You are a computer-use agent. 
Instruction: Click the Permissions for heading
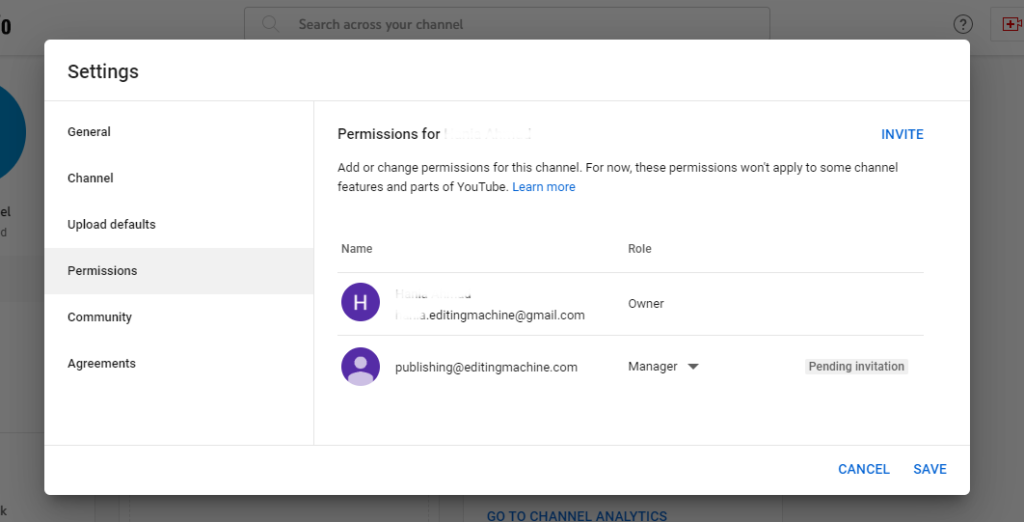(389, 135)
